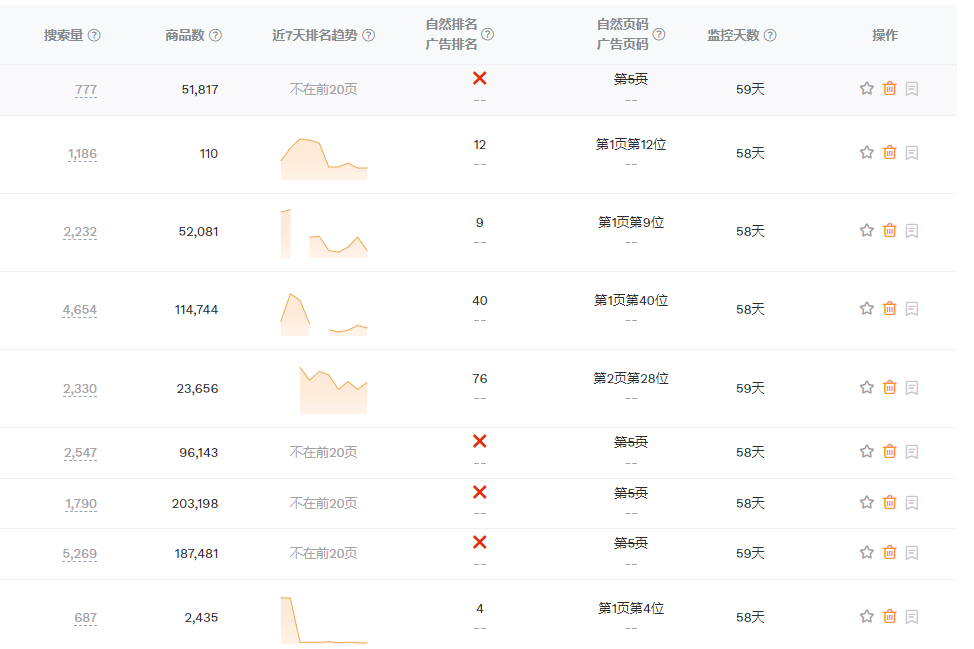Click the note icon in the 5,269 row
Viewport: 974px width, 649px height.
click(913, 553)
